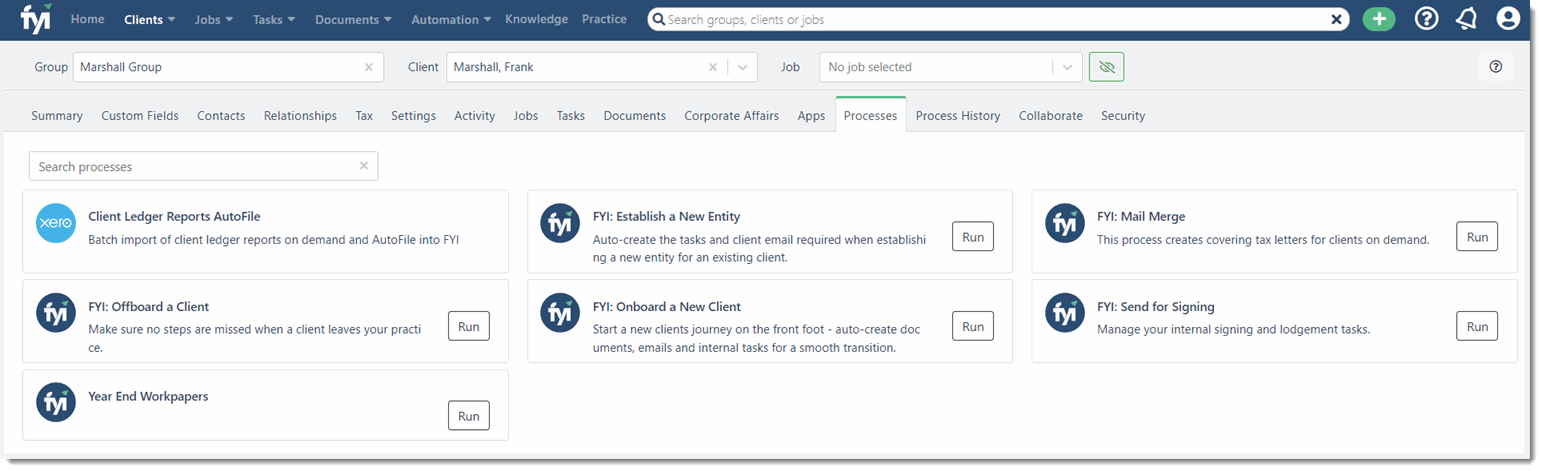Click the FYI icon on Establish a New Entity
Viewport: 1542px width, 471px height.
point(560,223)
